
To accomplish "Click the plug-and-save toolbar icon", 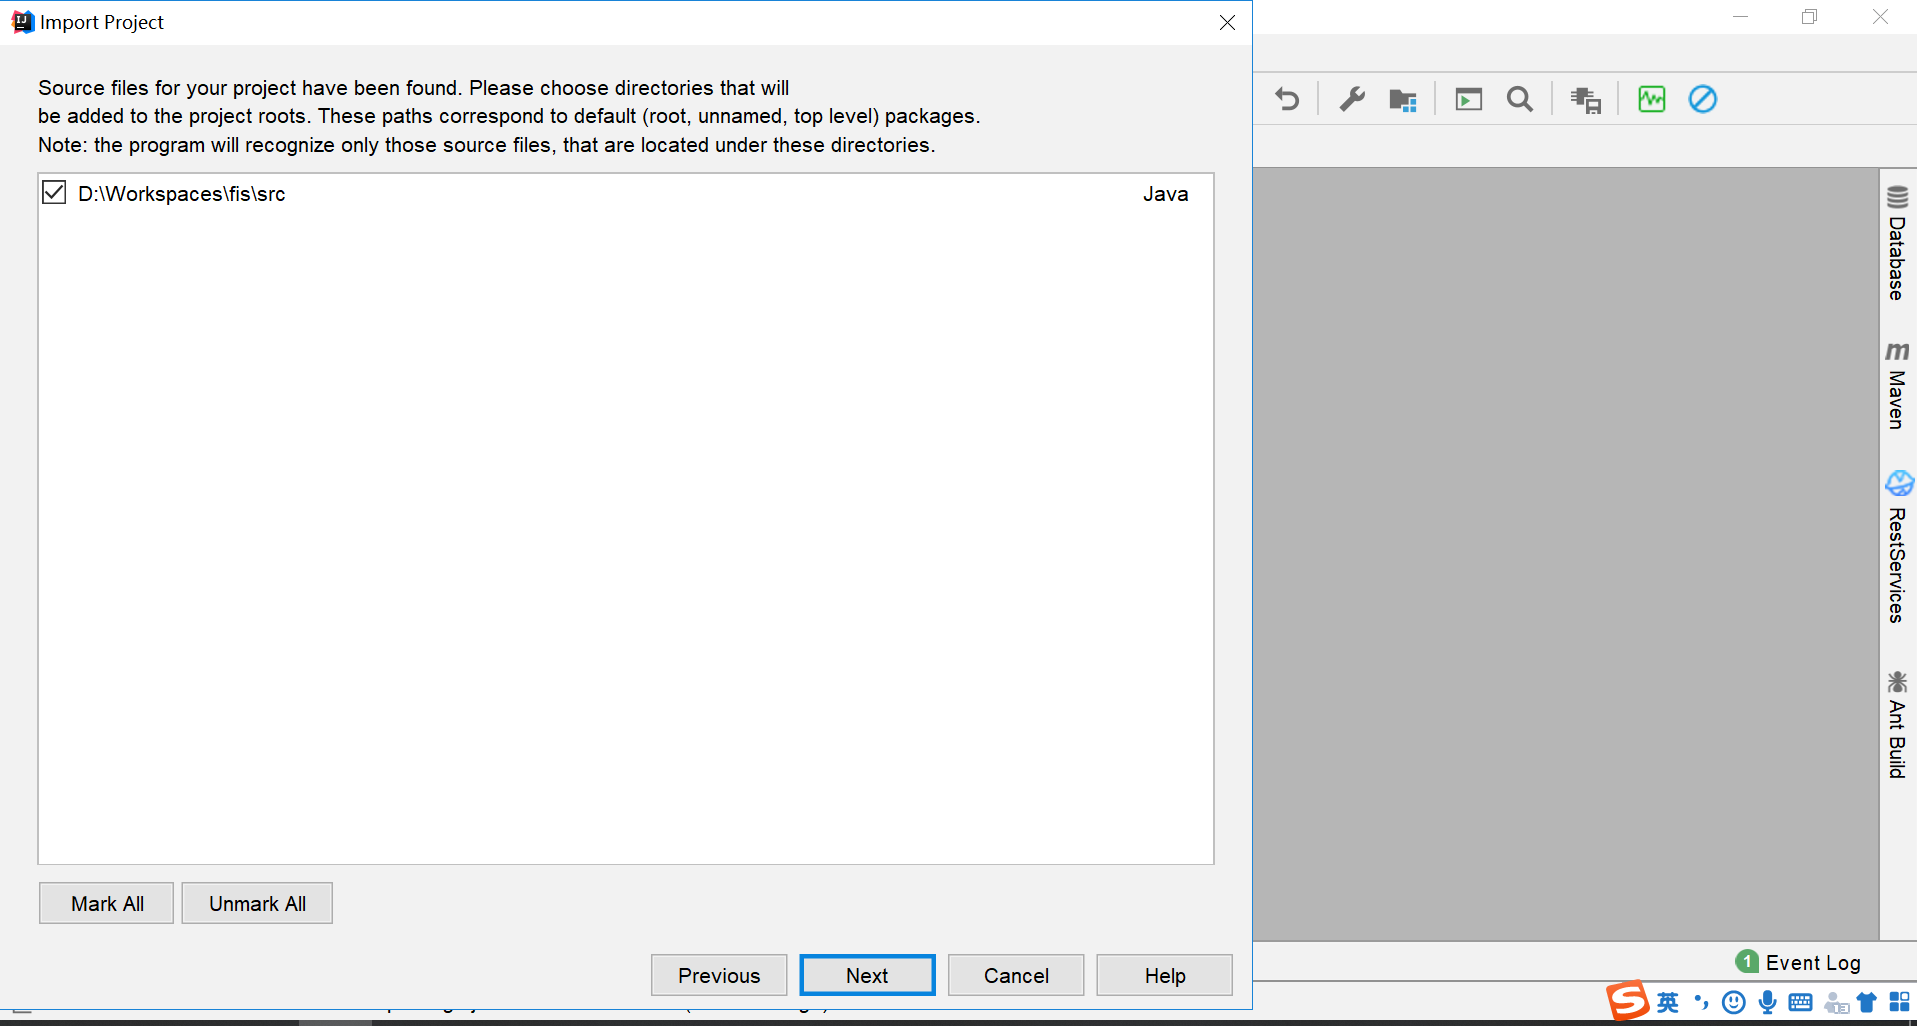I will click(1586, 99).
